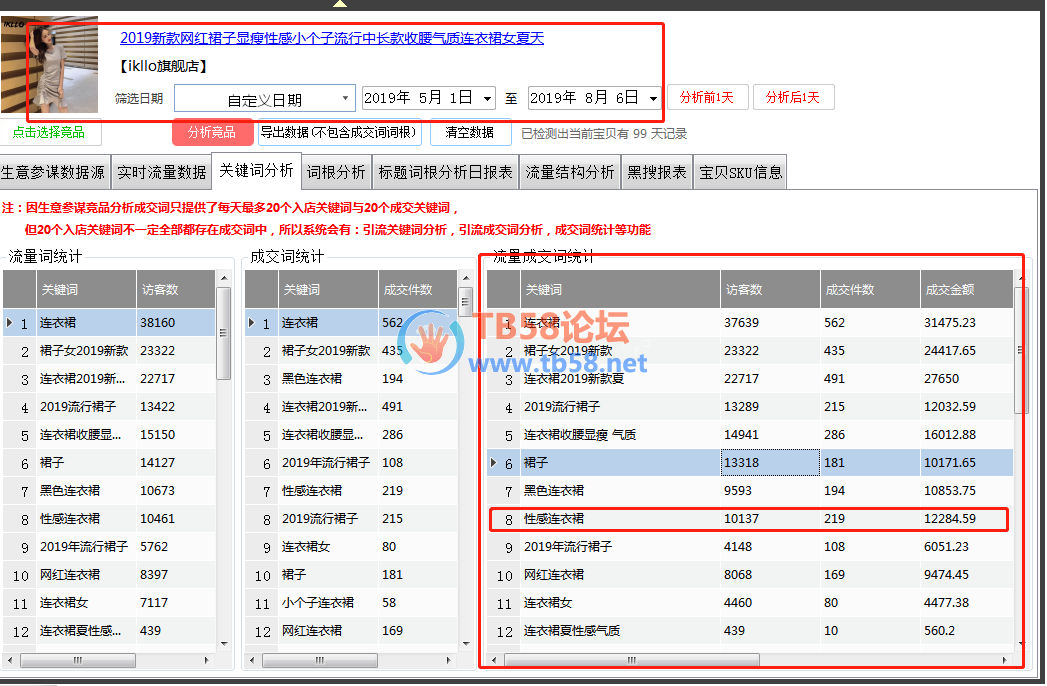Expand the 自定义日期 filter dropdown
This screenshot has width=1047, height=686.
[x=345, y=98]
